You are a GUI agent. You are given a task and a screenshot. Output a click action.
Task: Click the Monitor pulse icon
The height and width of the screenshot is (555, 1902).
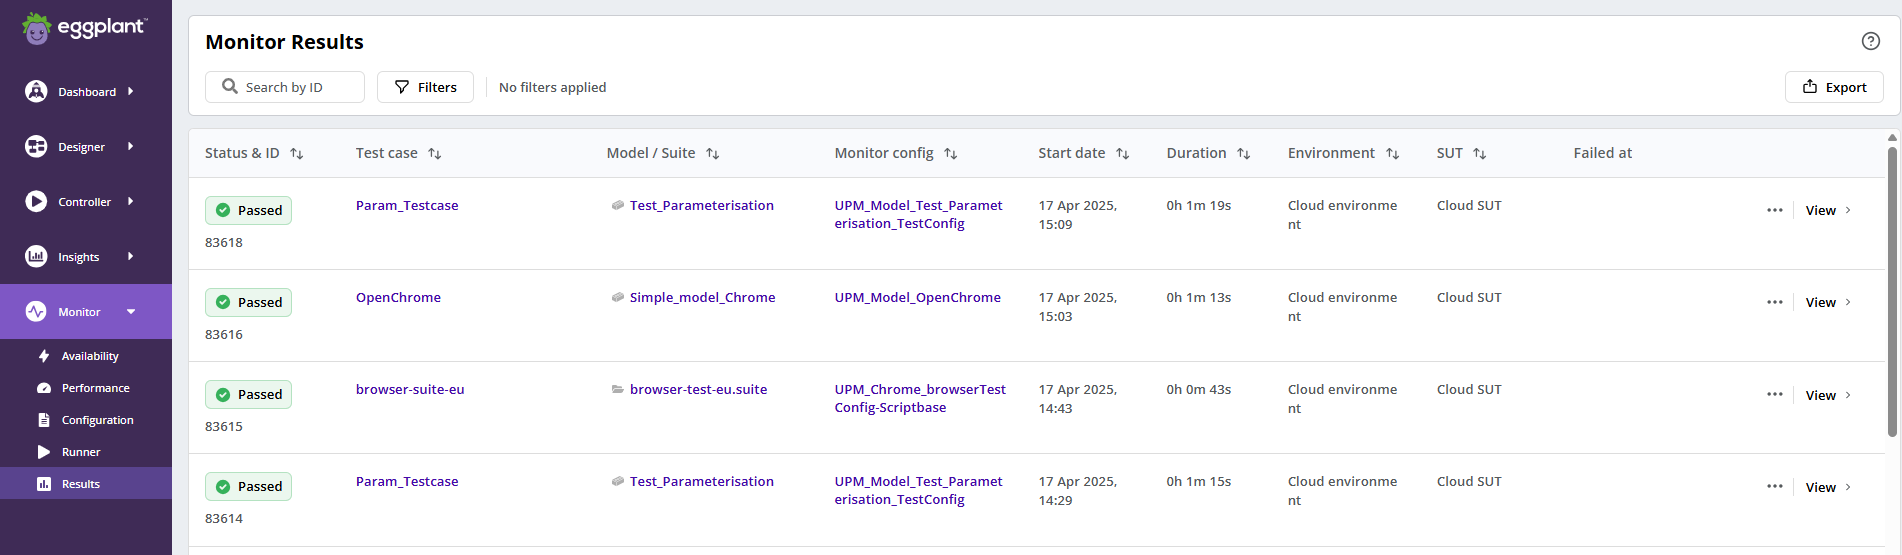(x=36, y=311)
